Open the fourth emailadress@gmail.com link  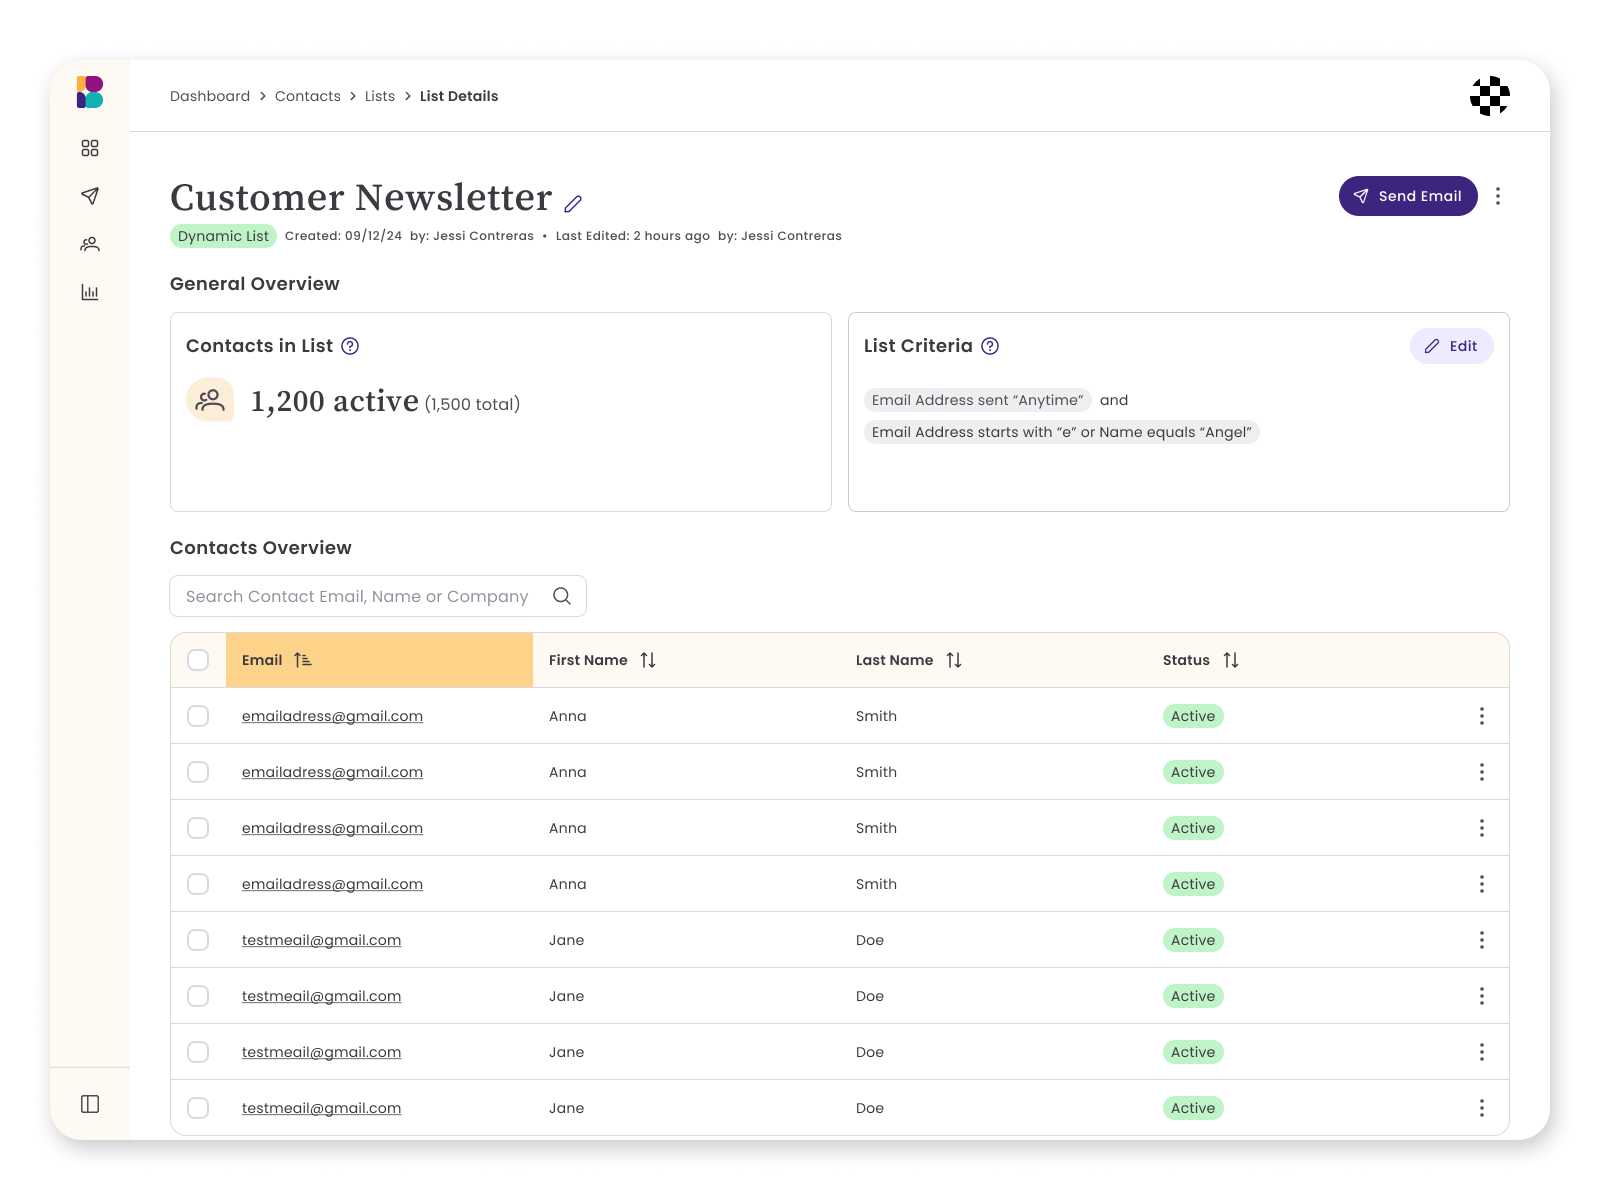tap(332, 884)
